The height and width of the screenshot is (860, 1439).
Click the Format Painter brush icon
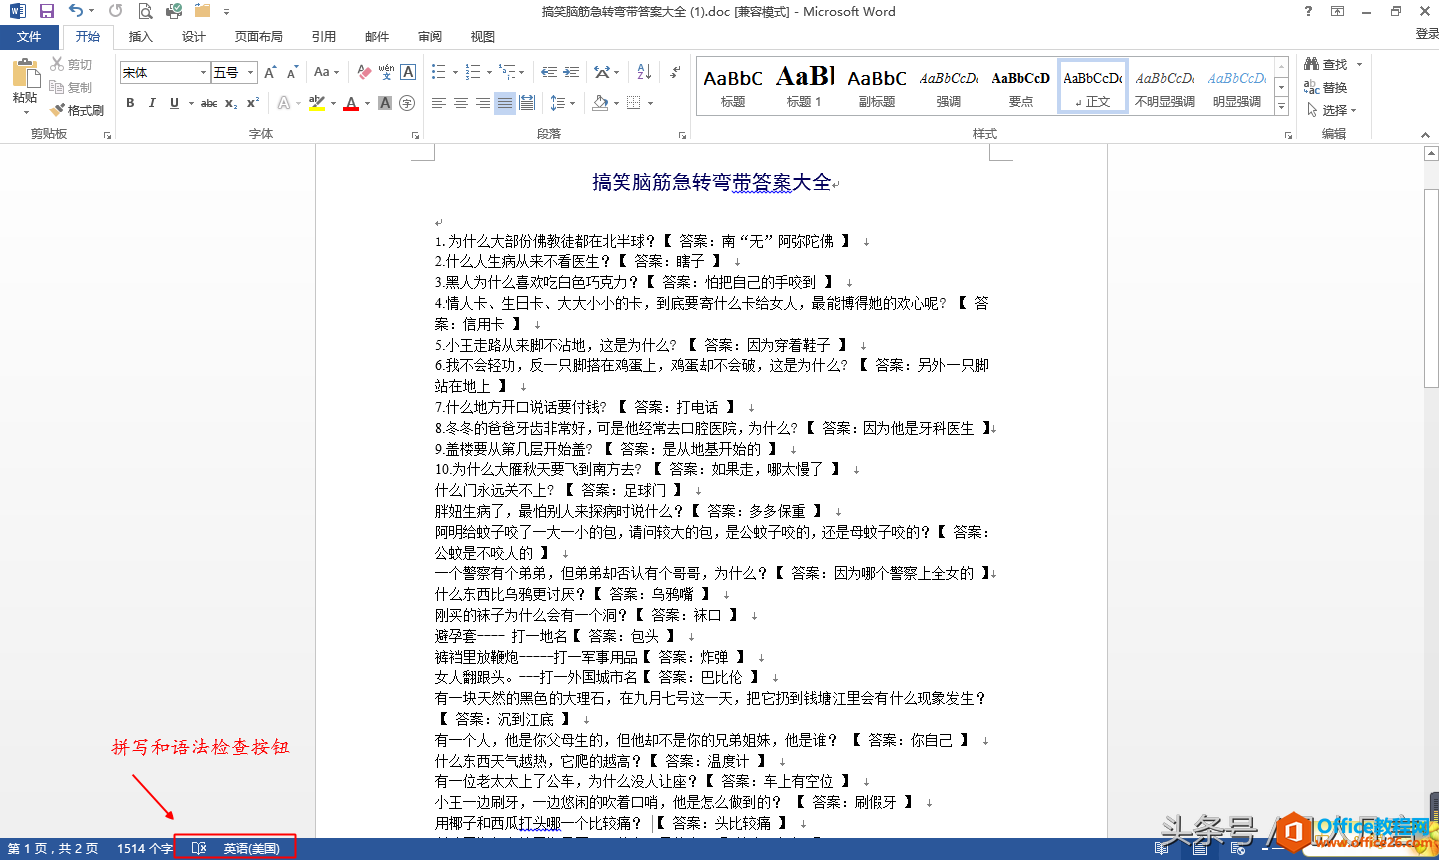(x=57, y=110)
